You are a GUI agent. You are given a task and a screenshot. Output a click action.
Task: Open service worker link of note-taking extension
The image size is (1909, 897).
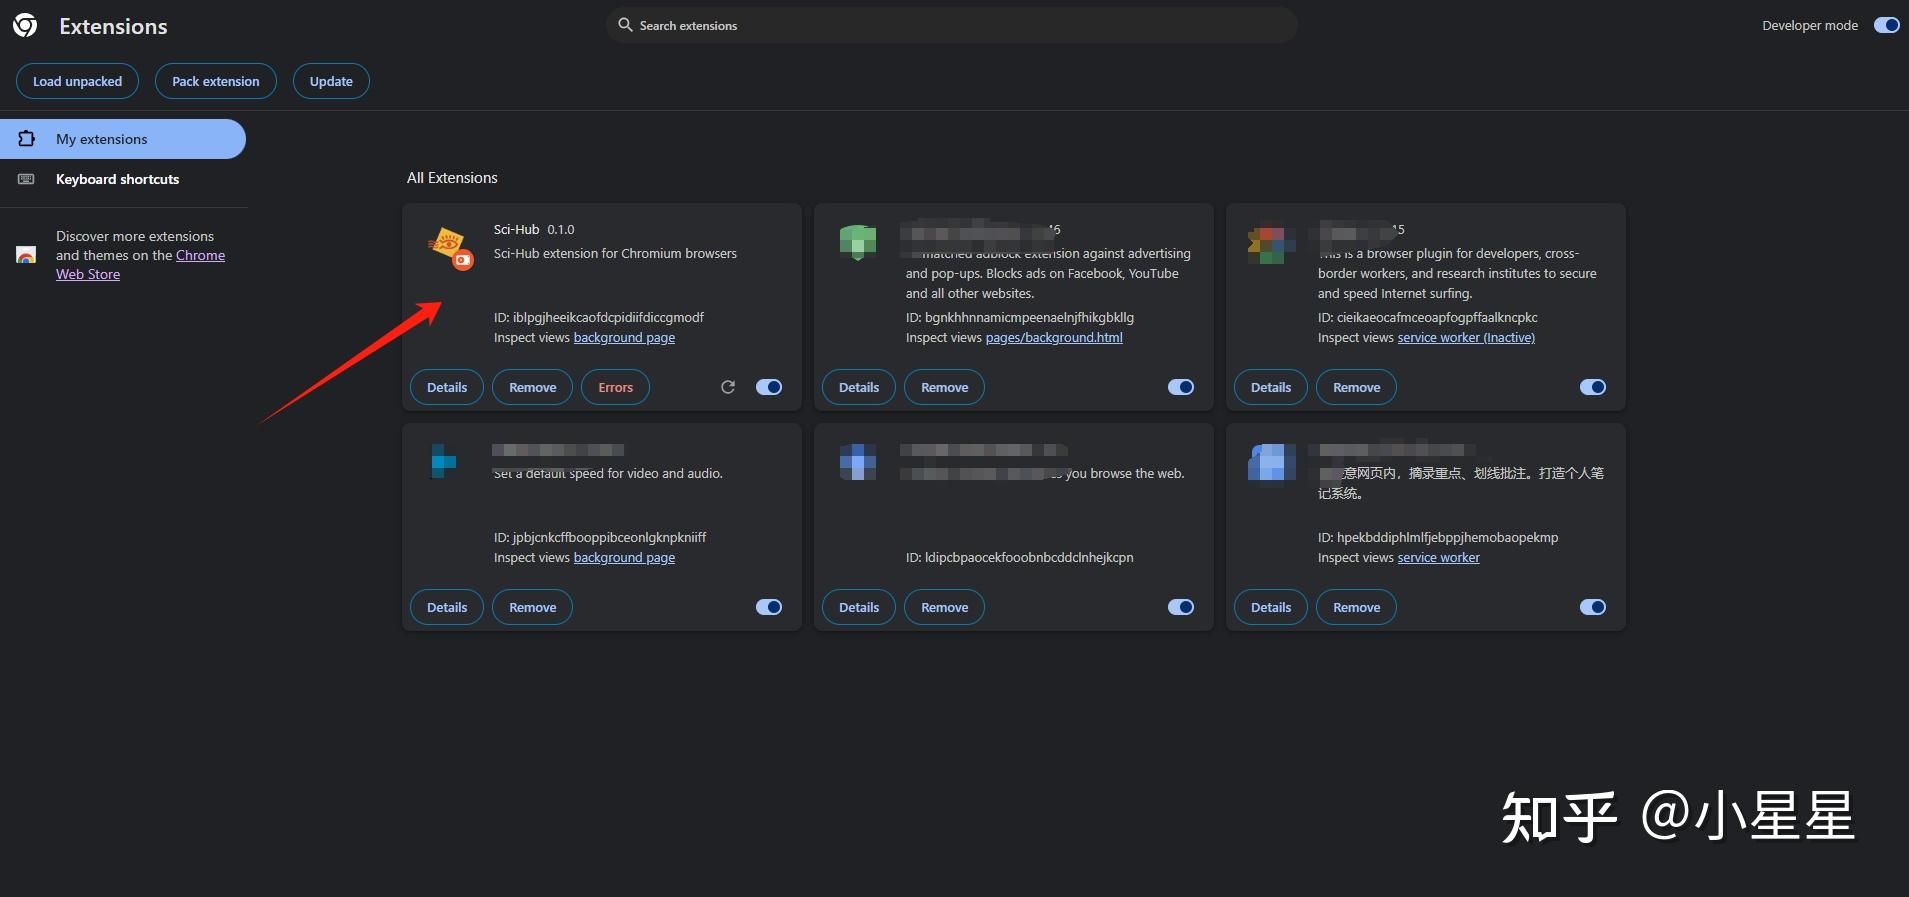pos(1438,558)
